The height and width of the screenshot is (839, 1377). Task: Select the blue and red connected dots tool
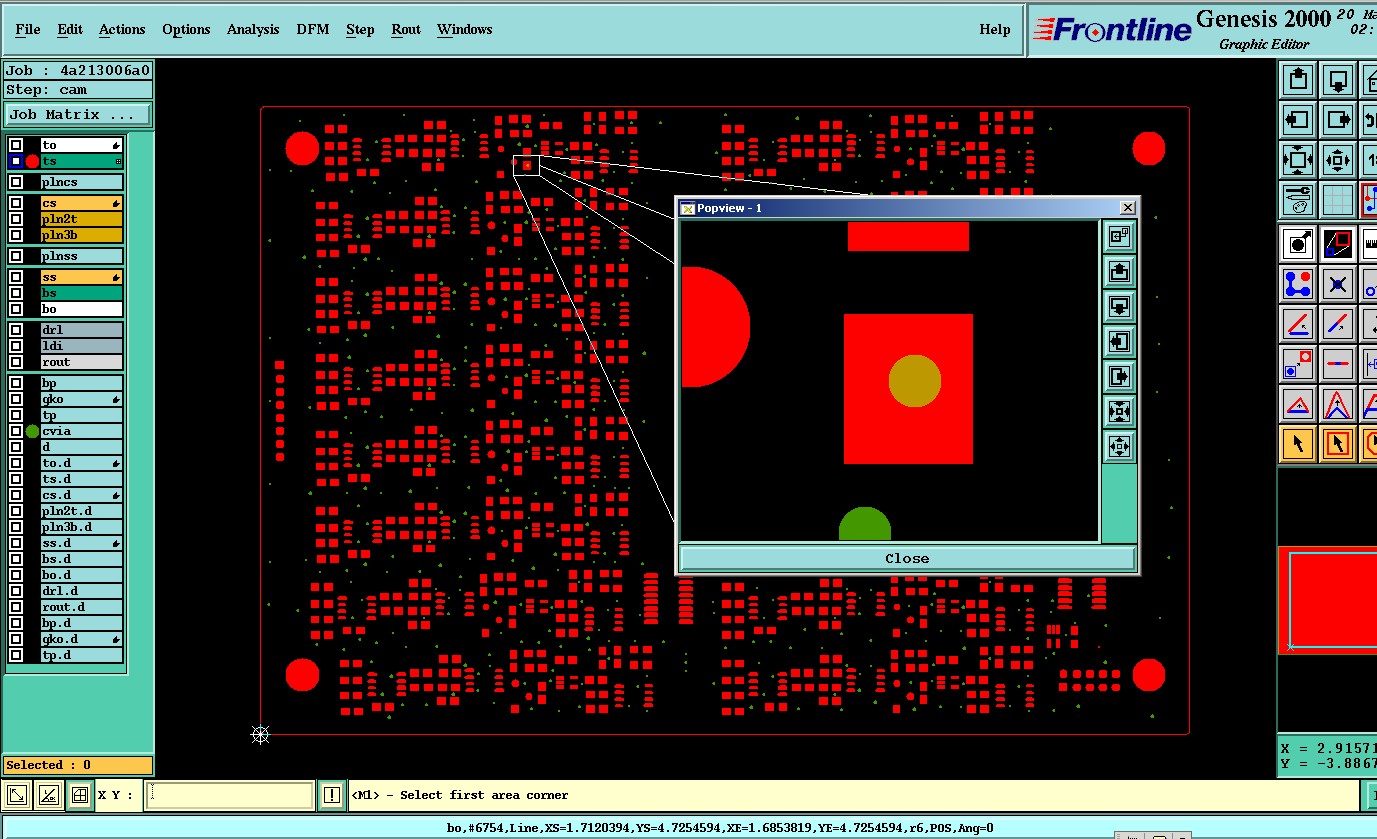1297,284
